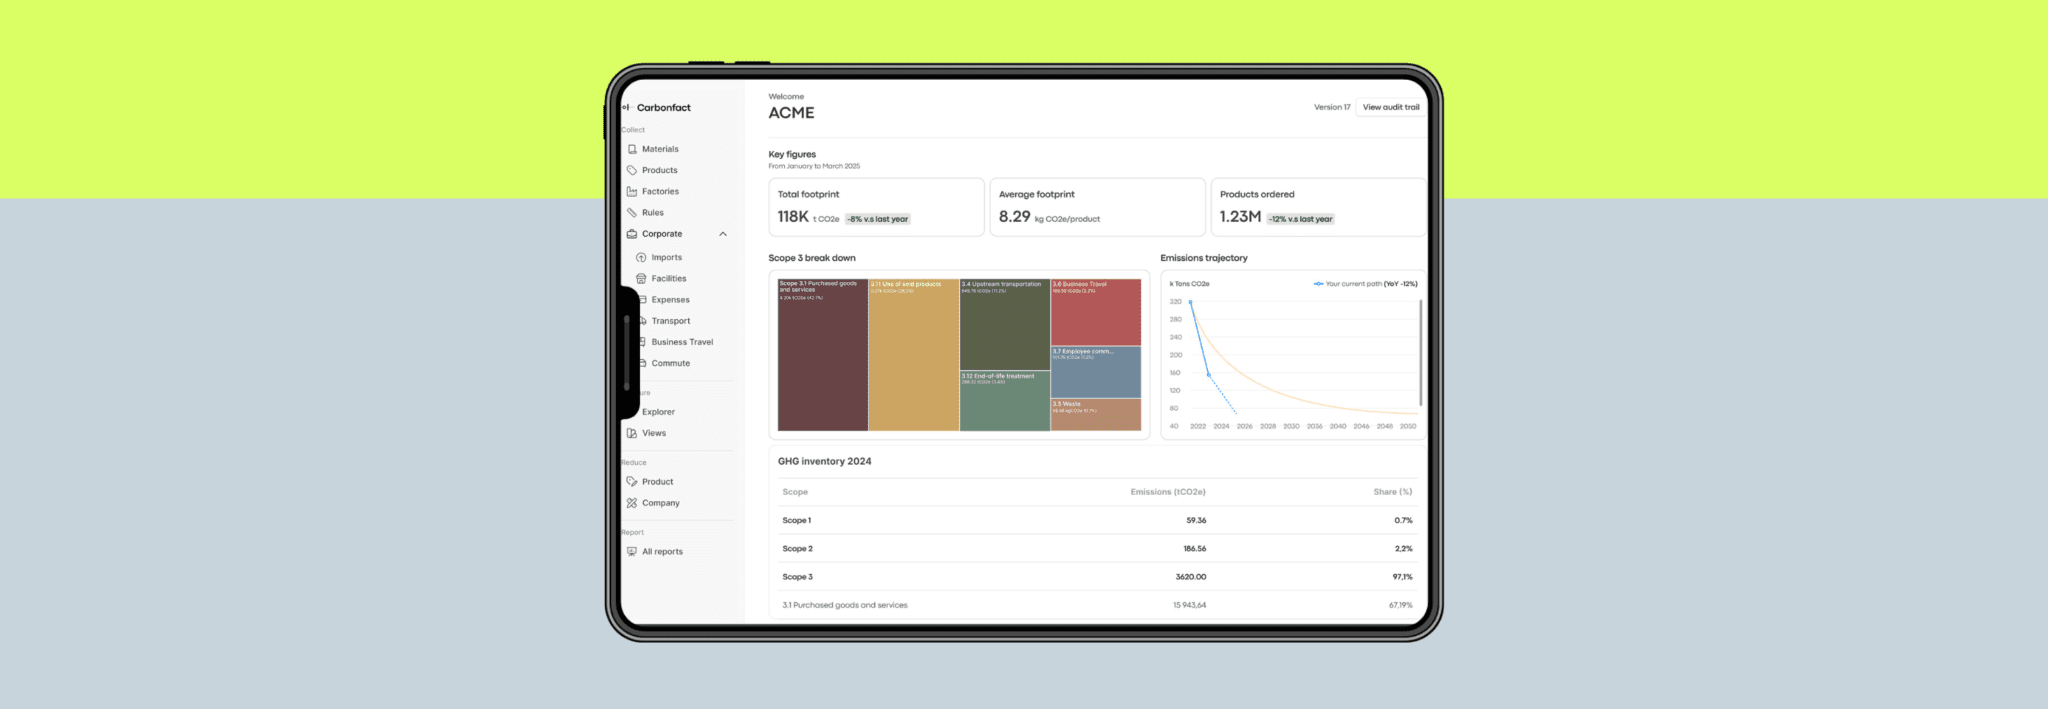Collapse the Corporate section chevron
Screen dimensions: 2048x709
[x=723, y=234]
